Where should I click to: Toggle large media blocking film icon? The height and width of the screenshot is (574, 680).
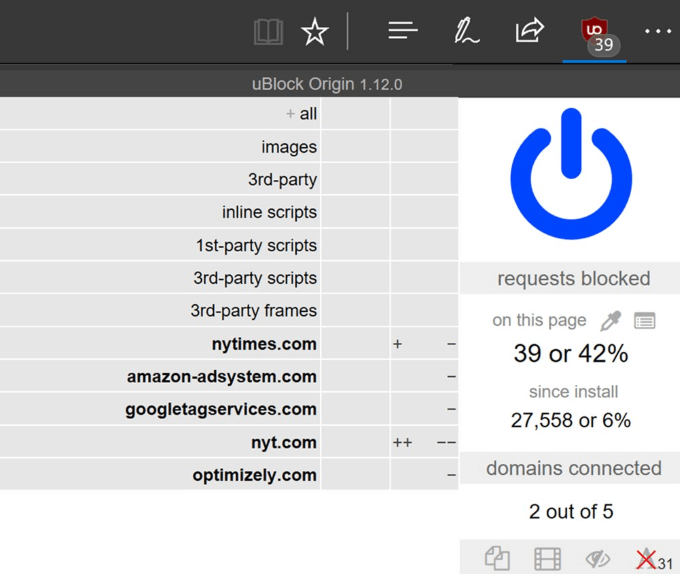pyautogui.click(x=547, y=558)
